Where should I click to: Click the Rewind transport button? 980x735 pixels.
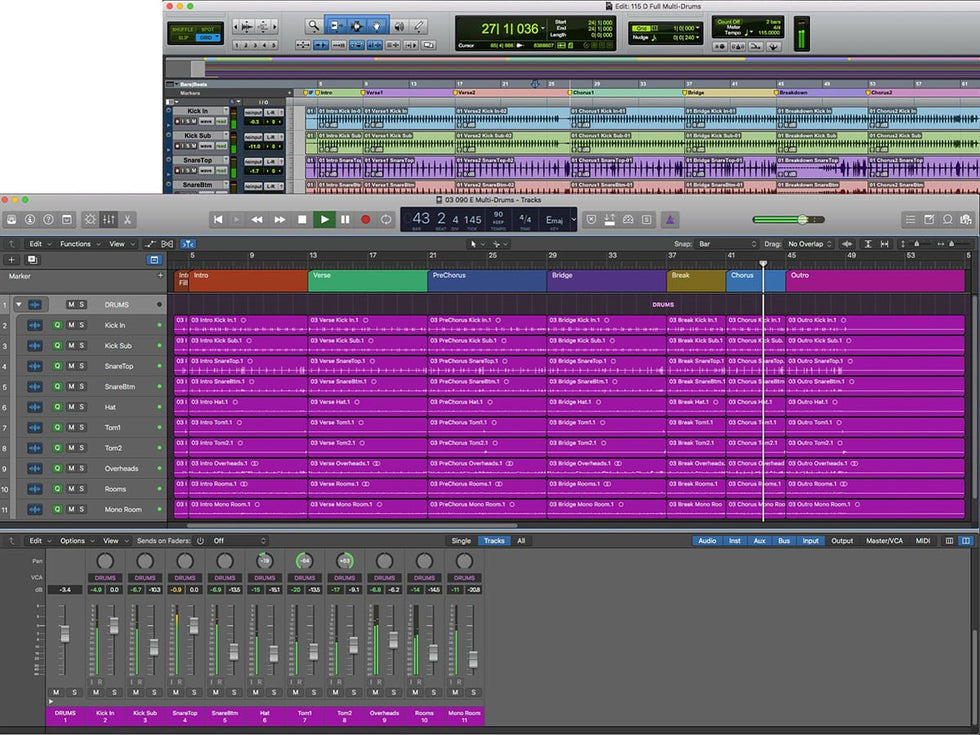pos(257,219)
